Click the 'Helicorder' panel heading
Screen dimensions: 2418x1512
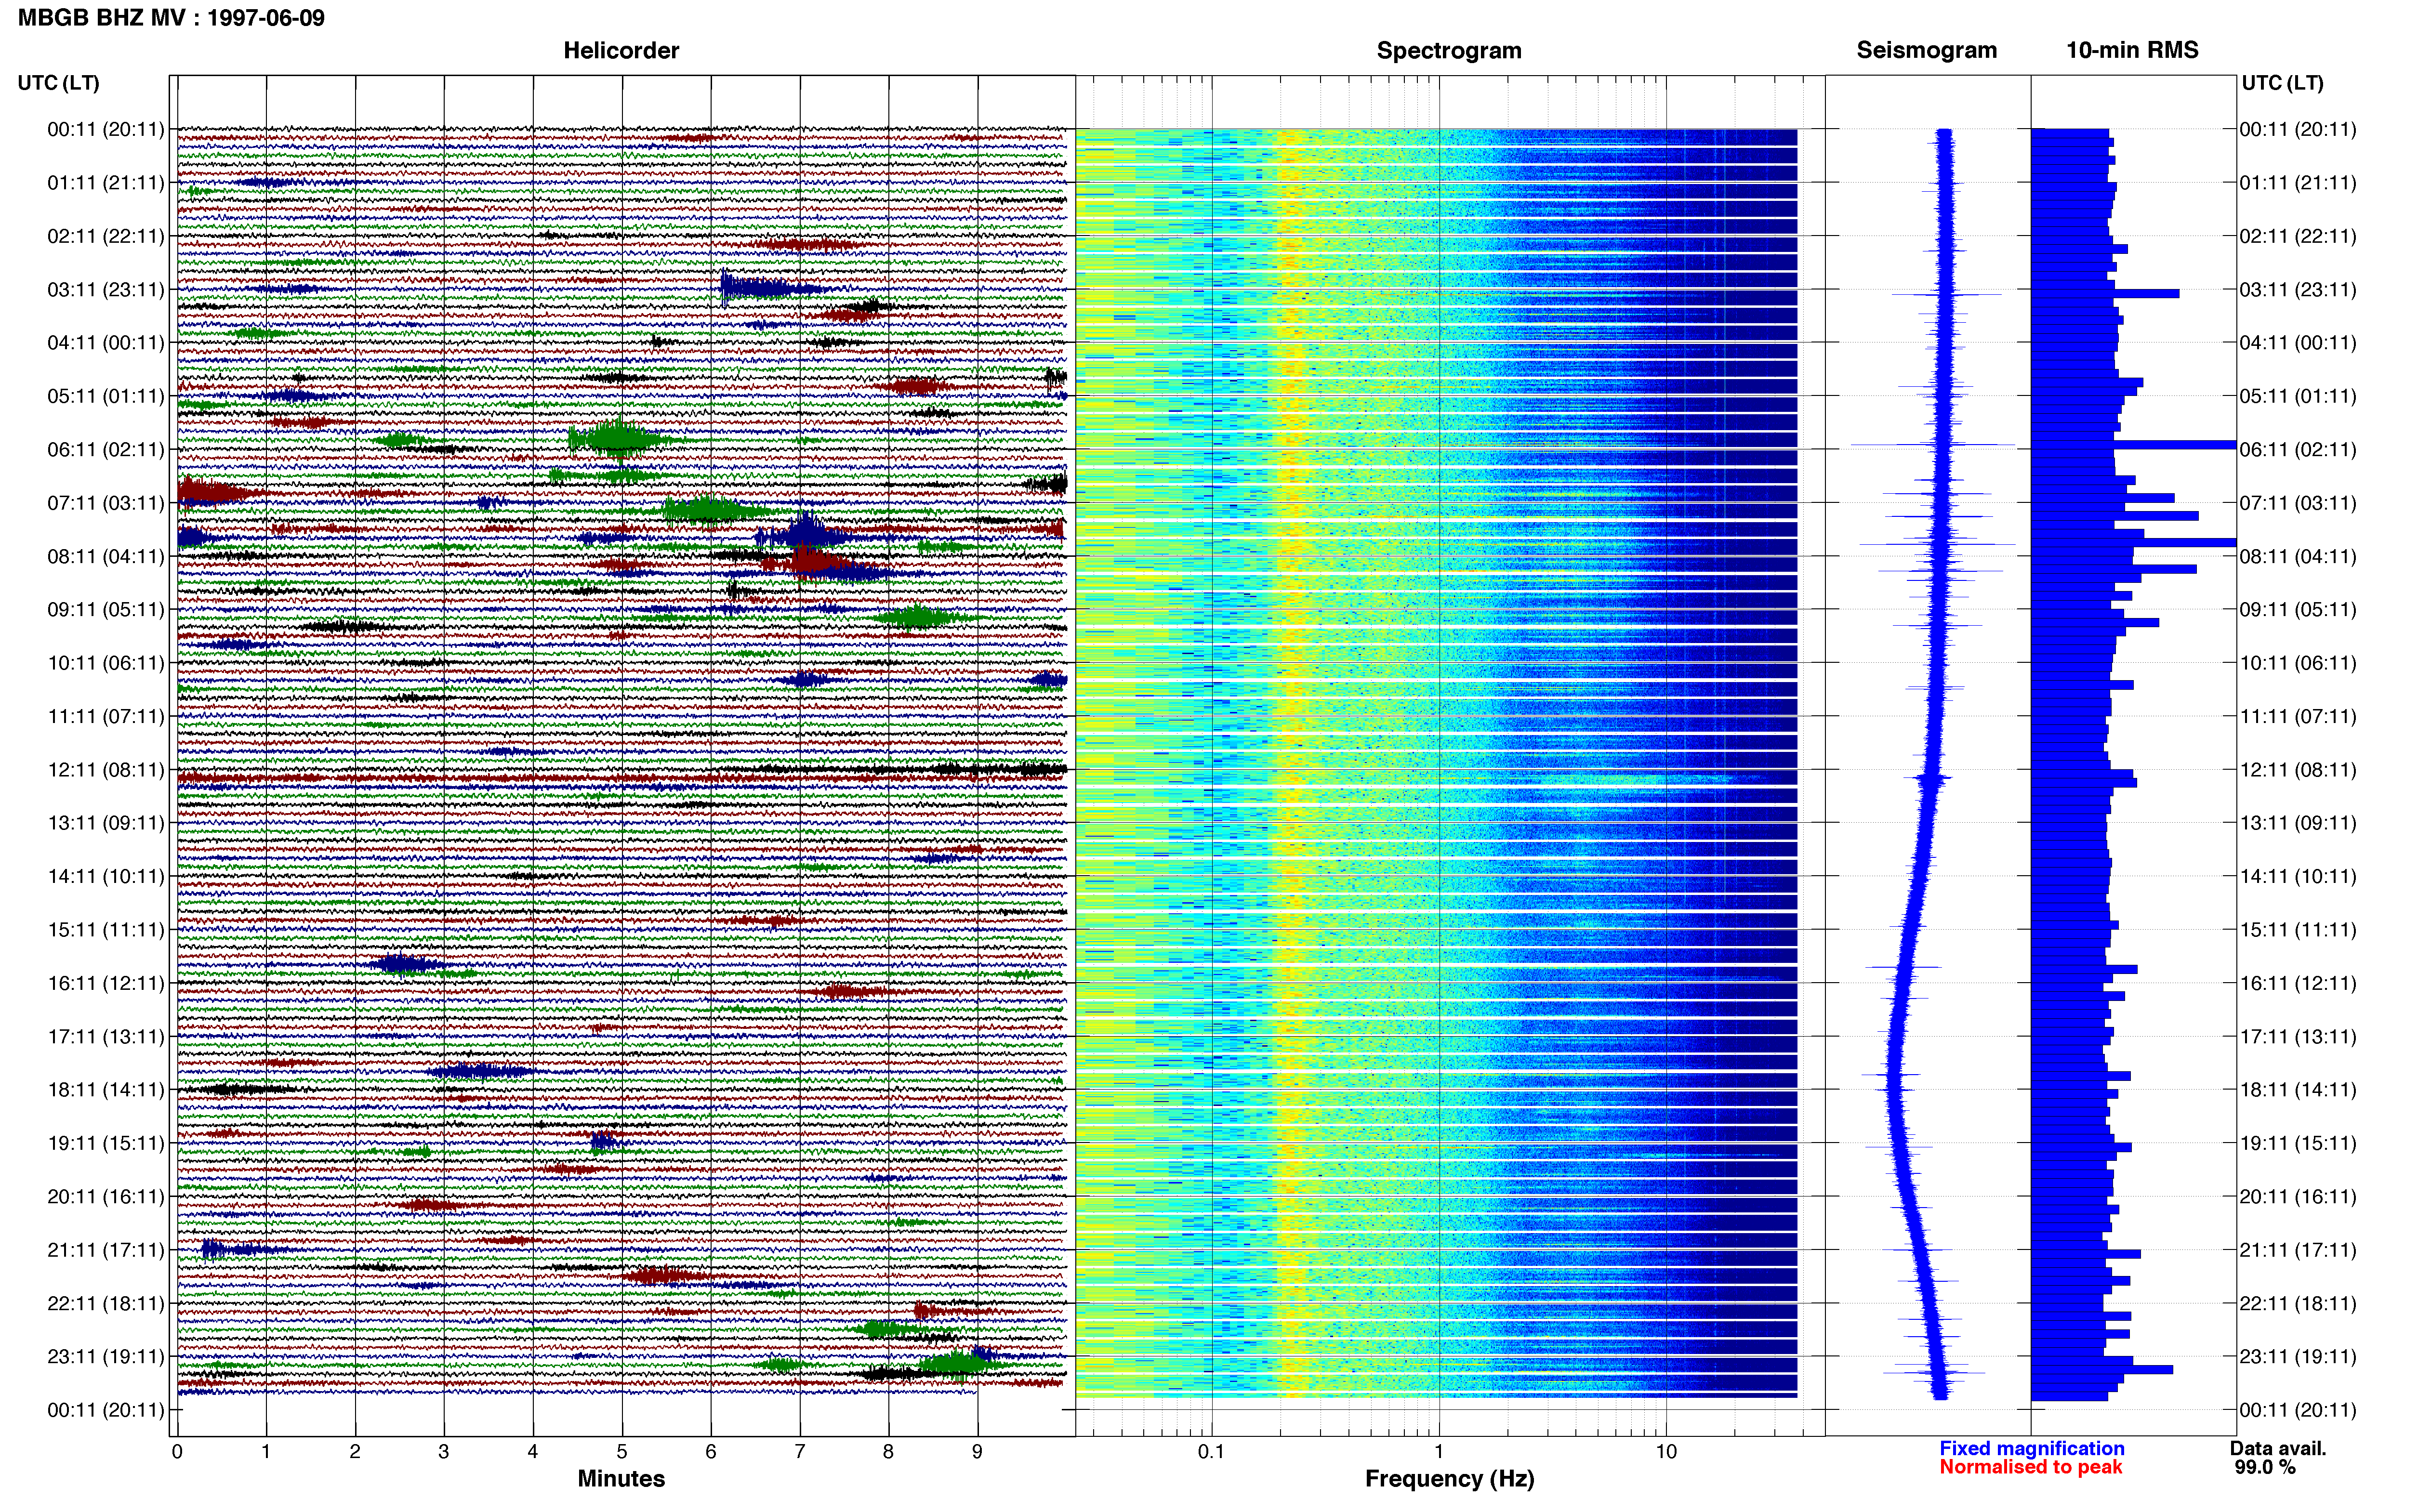(x=621, y=51)
